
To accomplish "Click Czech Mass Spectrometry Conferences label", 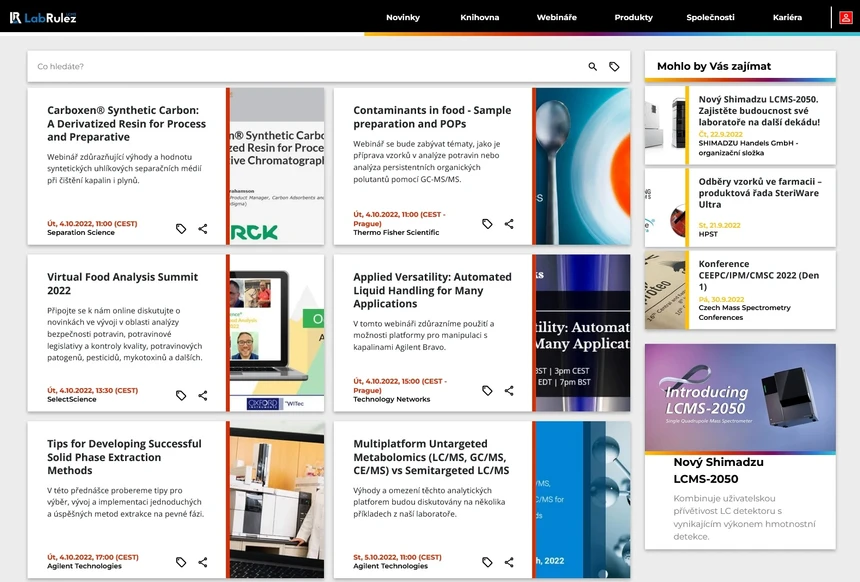I will [744, 313].
